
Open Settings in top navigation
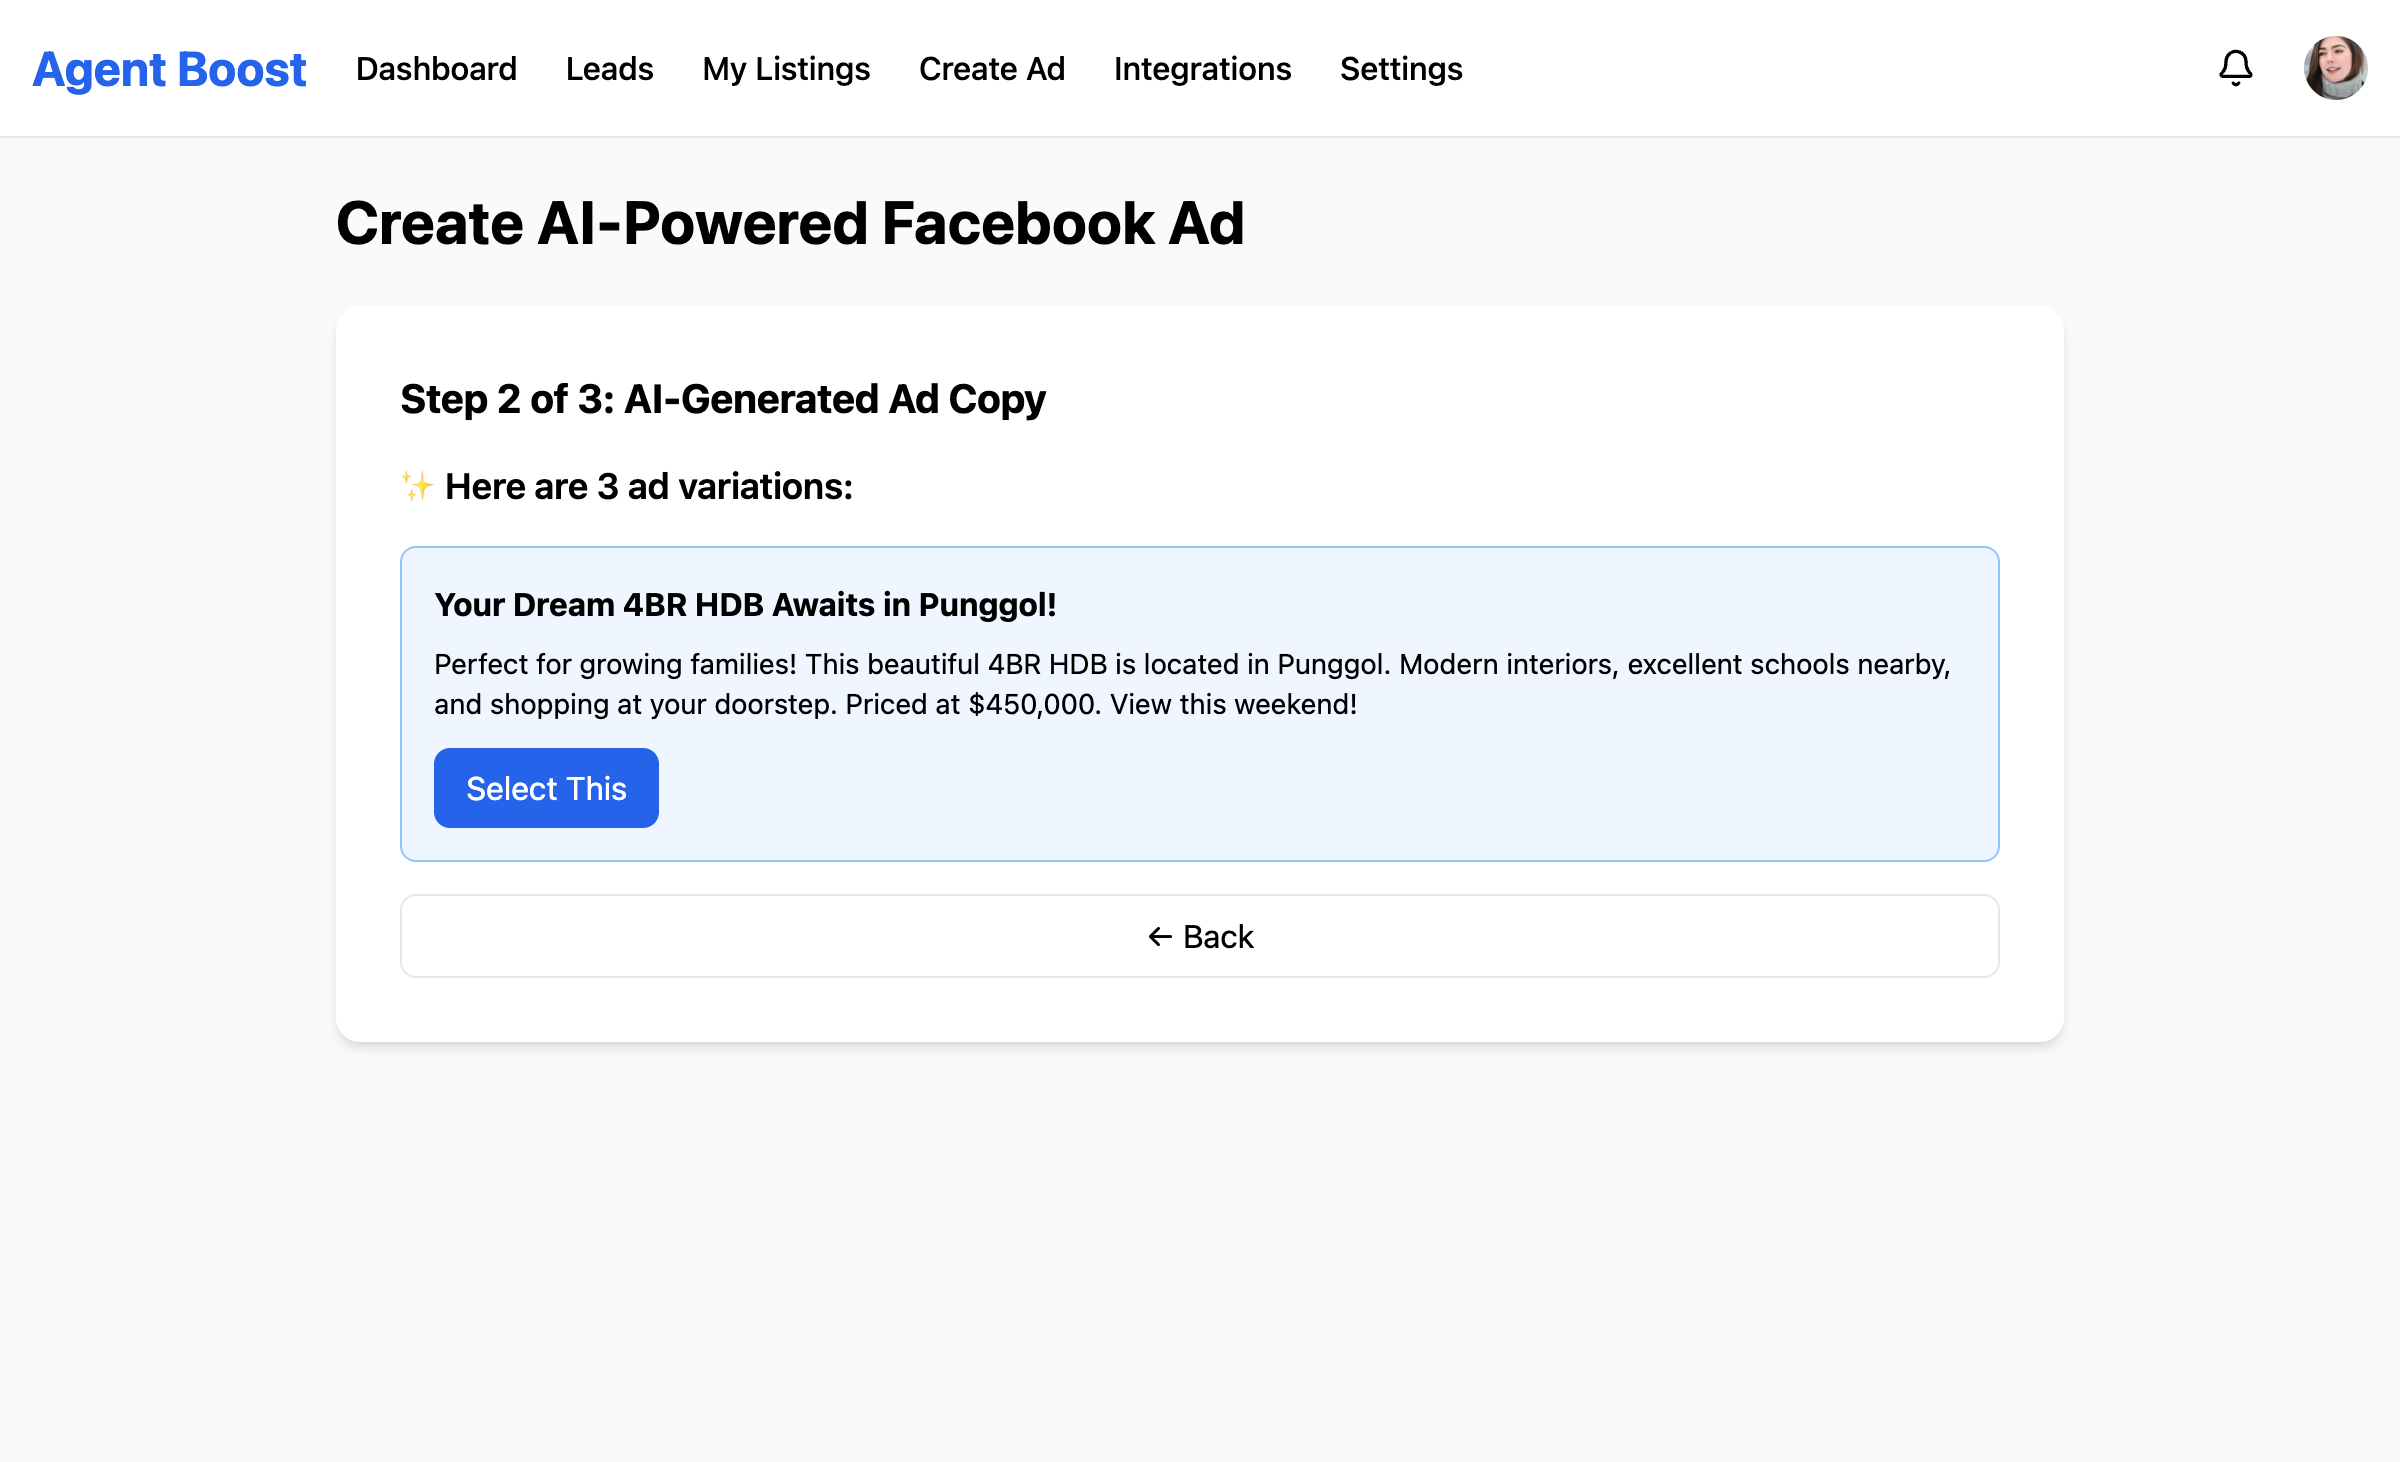click(1400, 69)
